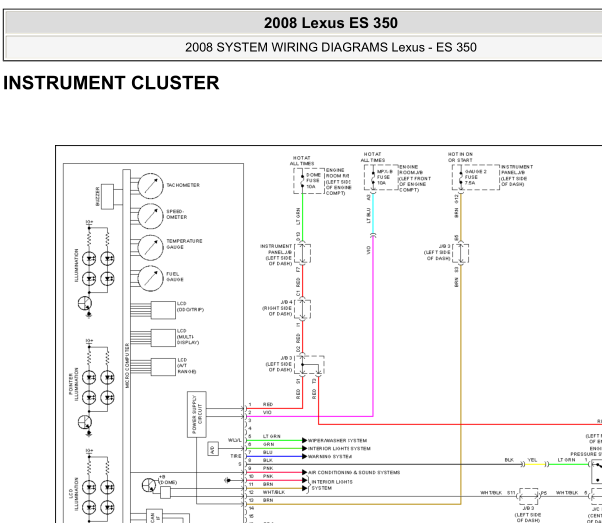The image size is (602, 523).
Task: Click the transistor symbol below the ILLUMINATION LEDs
Action: pos(85,304)
